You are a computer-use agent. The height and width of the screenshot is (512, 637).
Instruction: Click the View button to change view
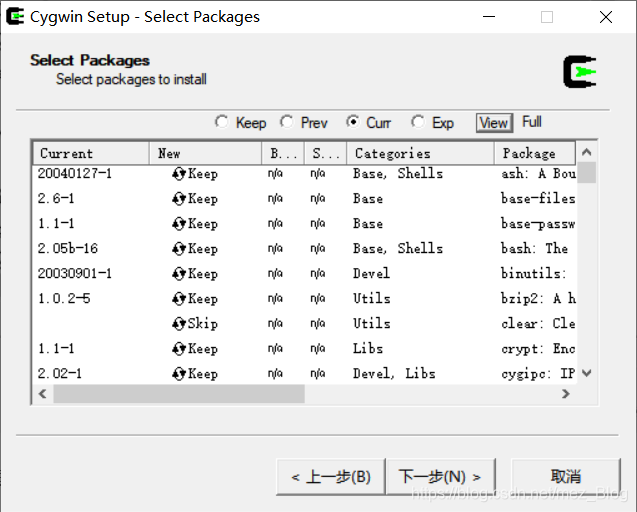[x=494, y=123]
